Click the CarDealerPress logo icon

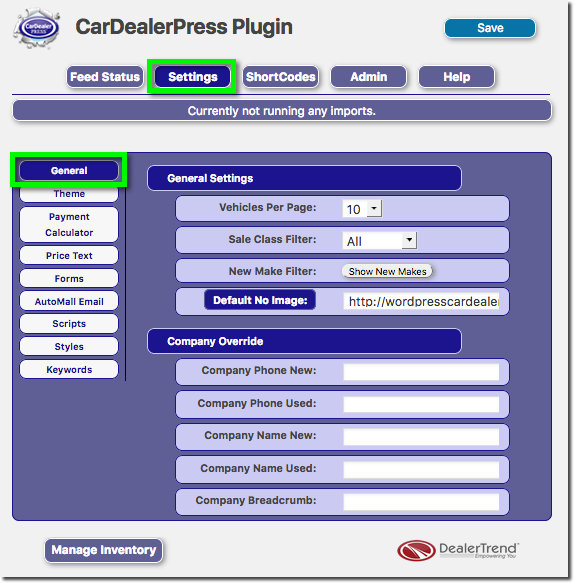pyautogui.click(x=37, y=29)
